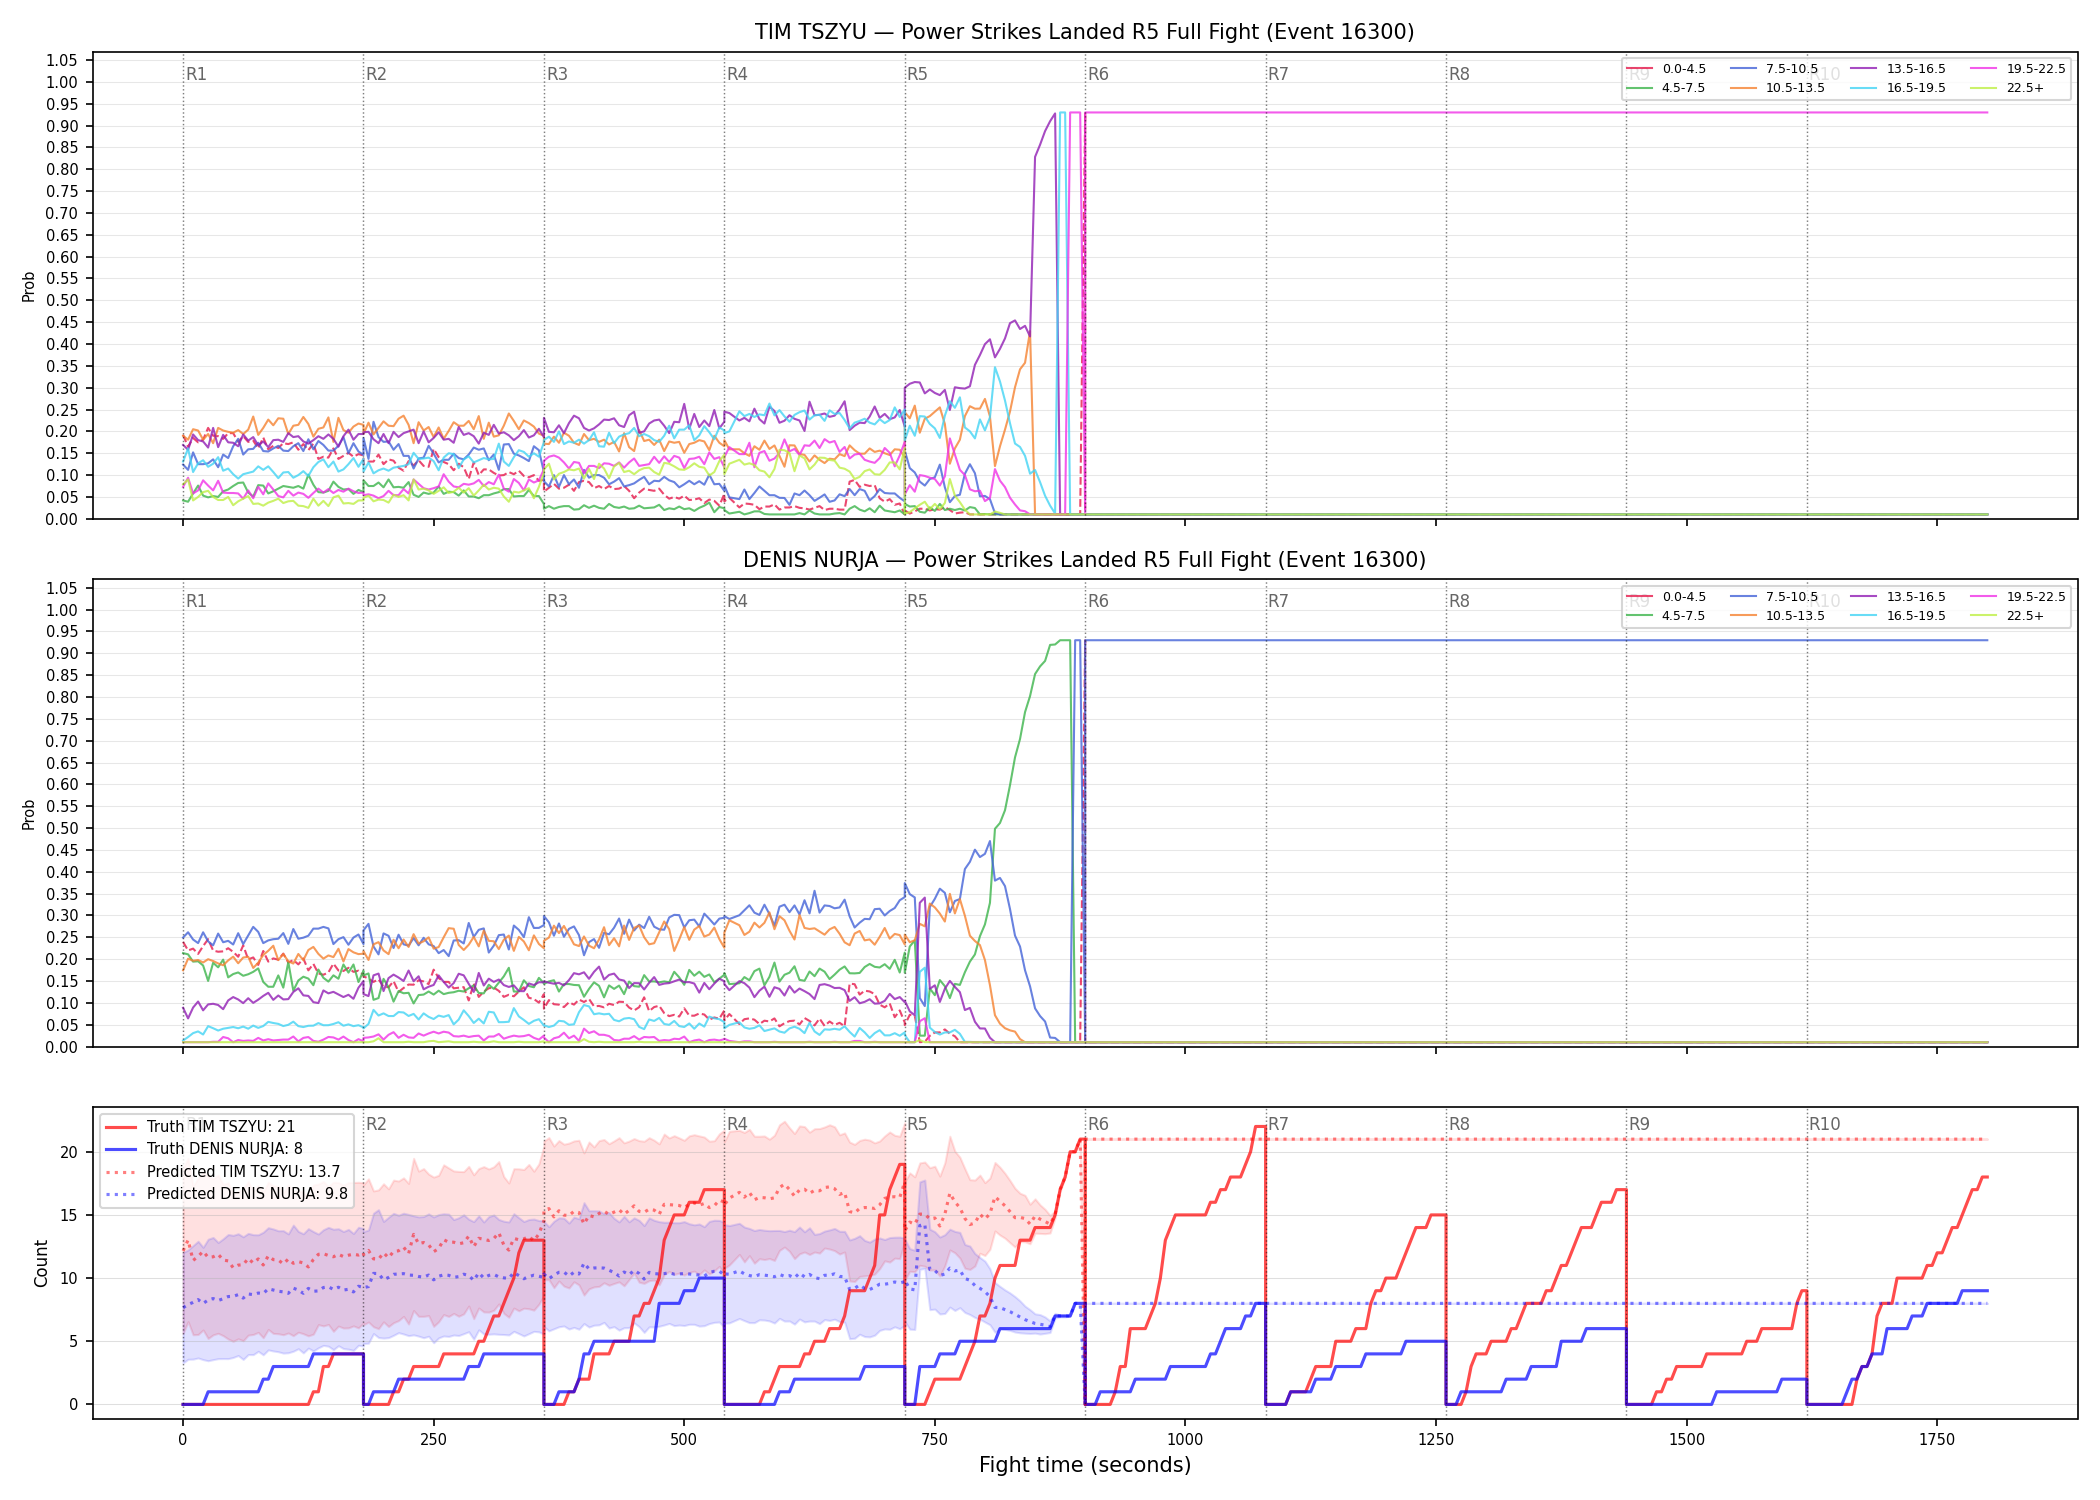Click the DENIS NURJA Power Strikes chart title
This screenshot has width=2100, height=1500.
pos(1084,560)
